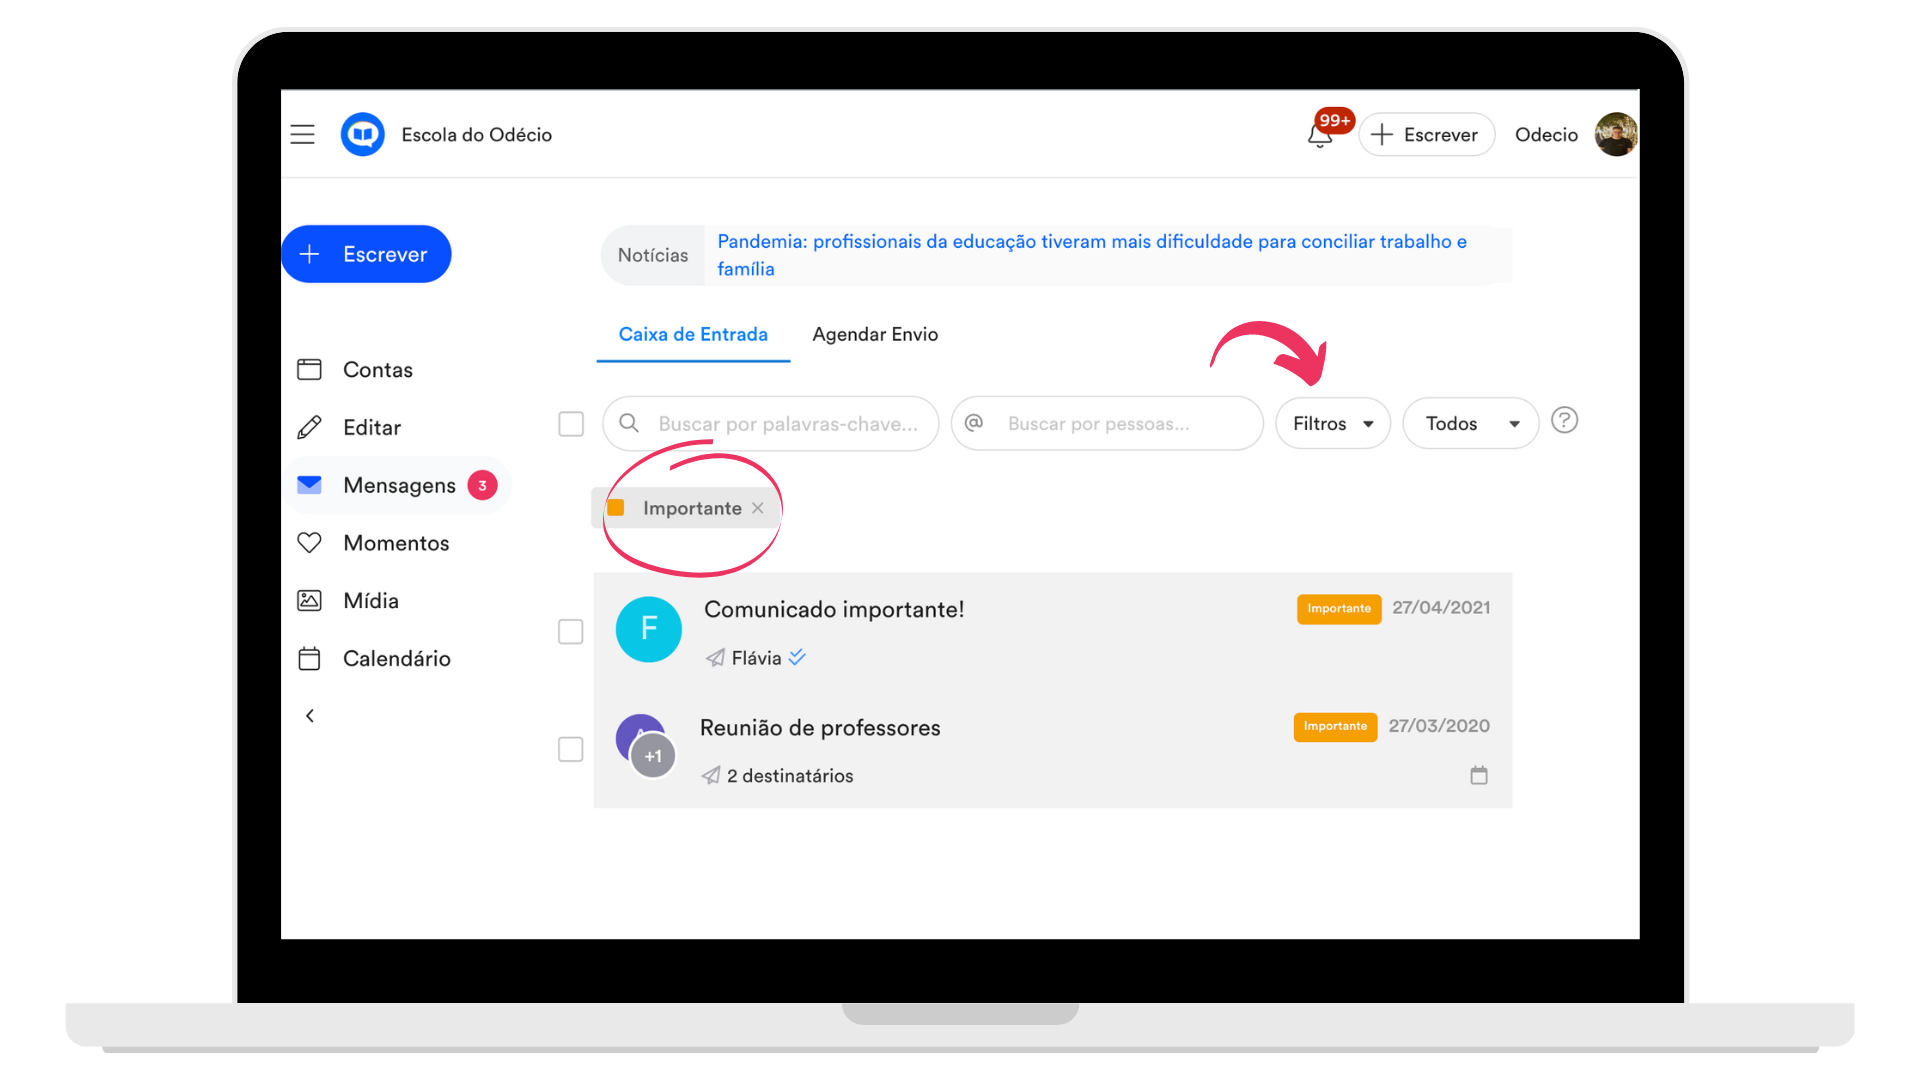Screen dimensions: 1920x1080
Task: Click the blue Escrever button in sidebar
Action: tap(366, 254)
